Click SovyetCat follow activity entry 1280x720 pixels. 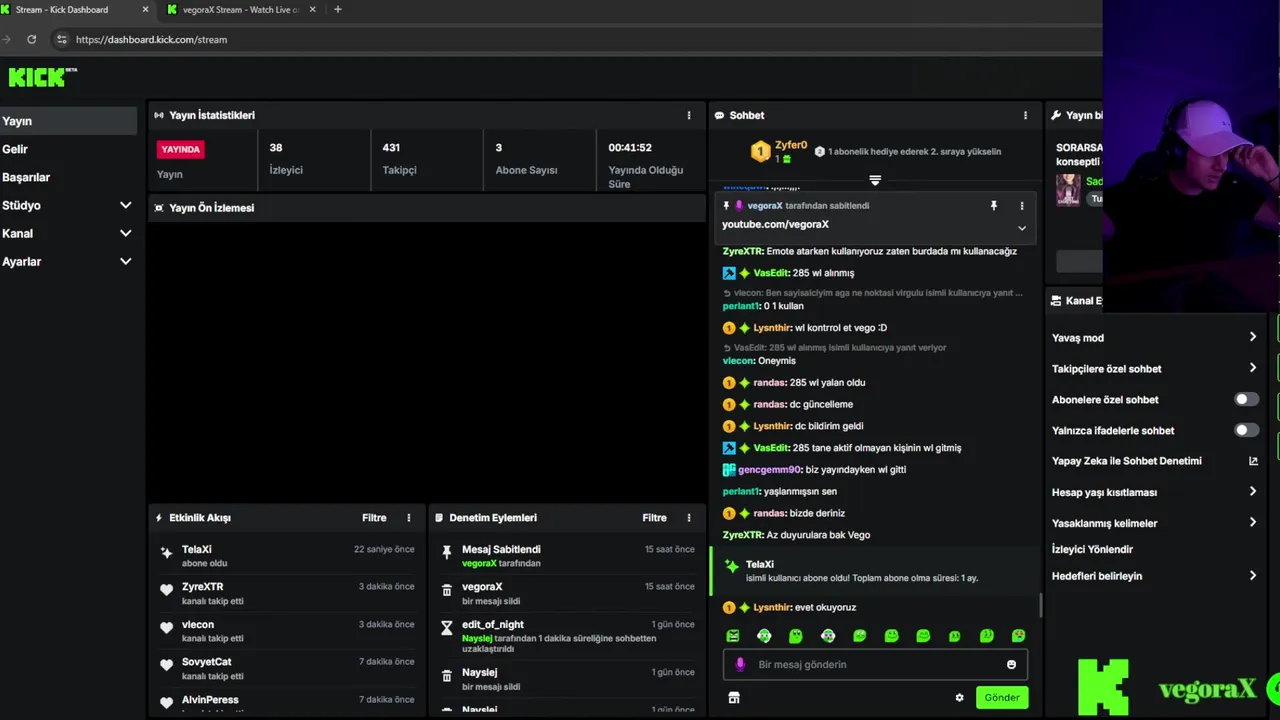coord(287,669)
